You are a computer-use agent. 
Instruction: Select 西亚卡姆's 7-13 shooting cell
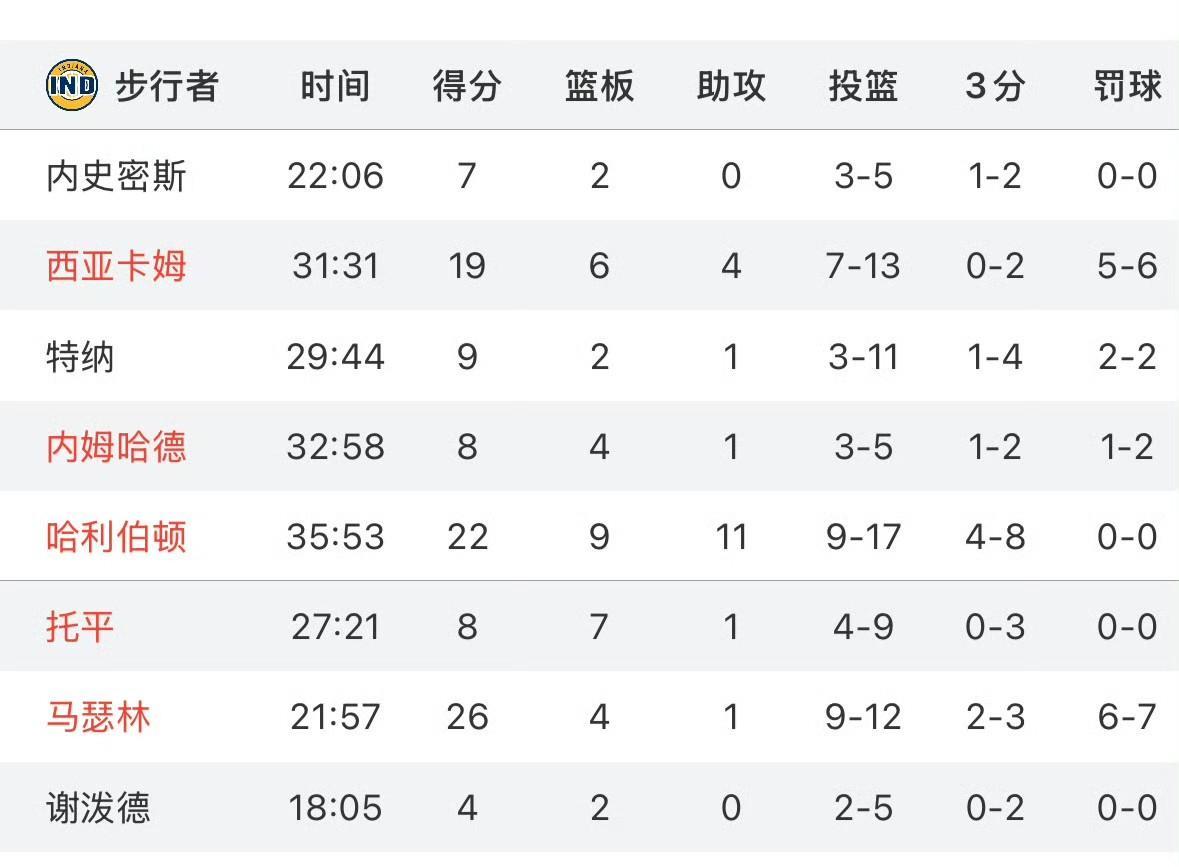863,266
